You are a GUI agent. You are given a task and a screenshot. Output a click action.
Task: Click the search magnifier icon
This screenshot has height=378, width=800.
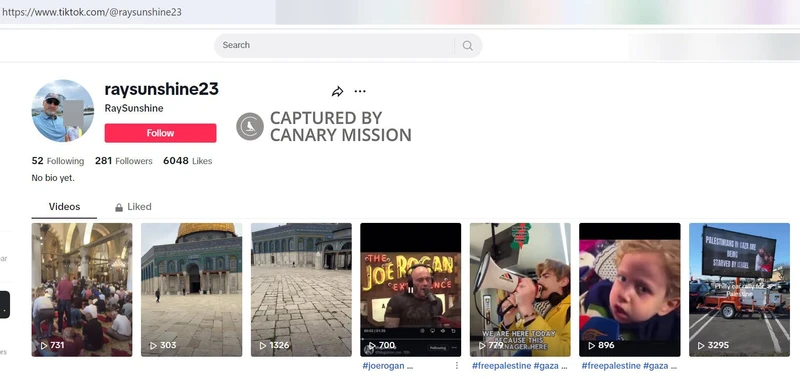click(467, 45)
